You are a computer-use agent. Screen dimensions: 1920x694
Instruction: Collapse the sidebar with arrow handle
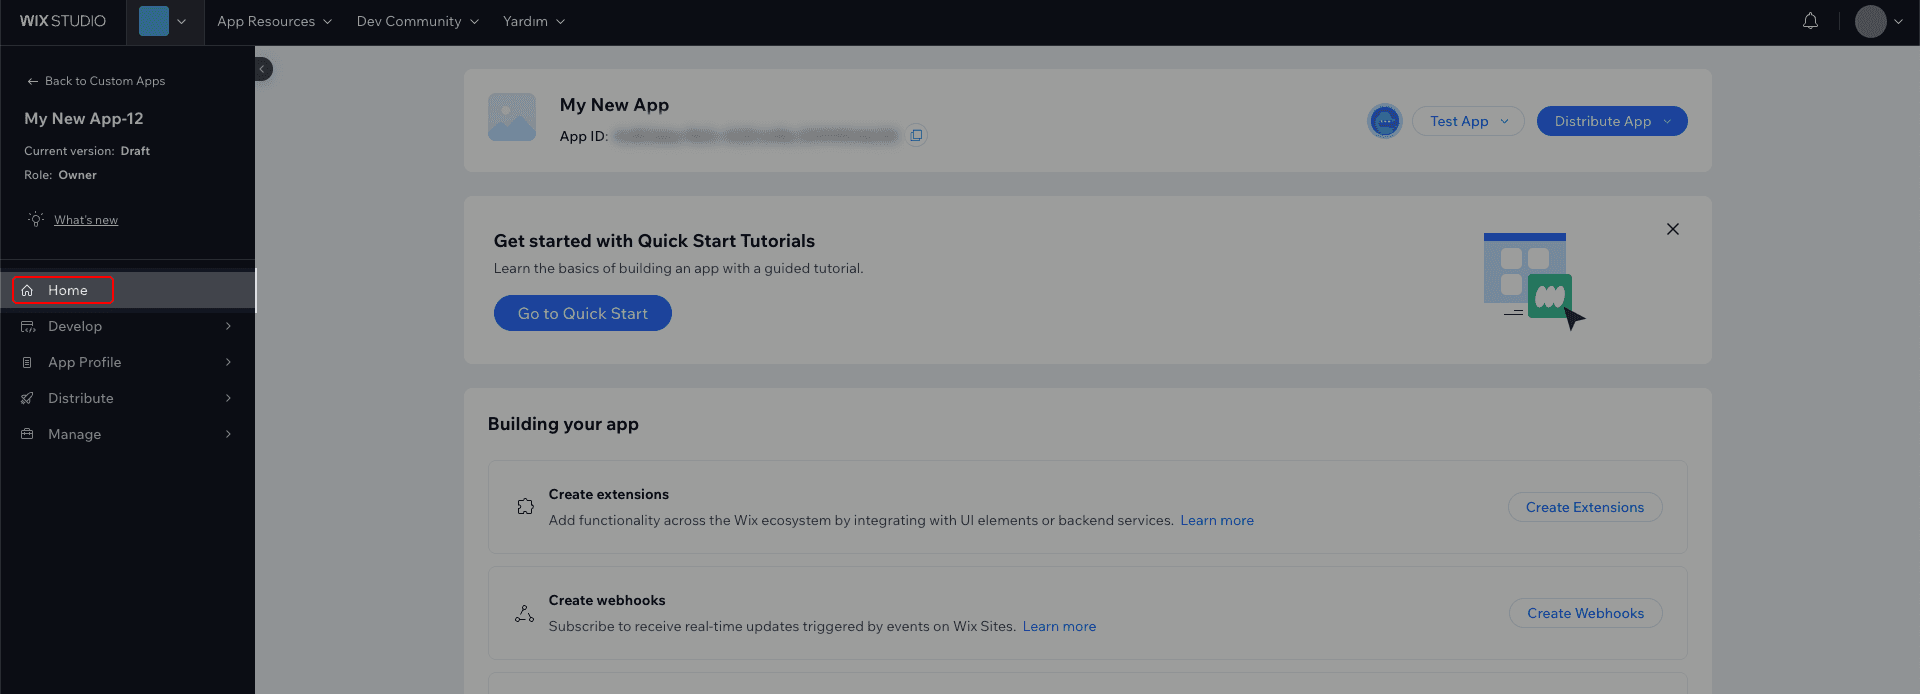pos(263,69)
